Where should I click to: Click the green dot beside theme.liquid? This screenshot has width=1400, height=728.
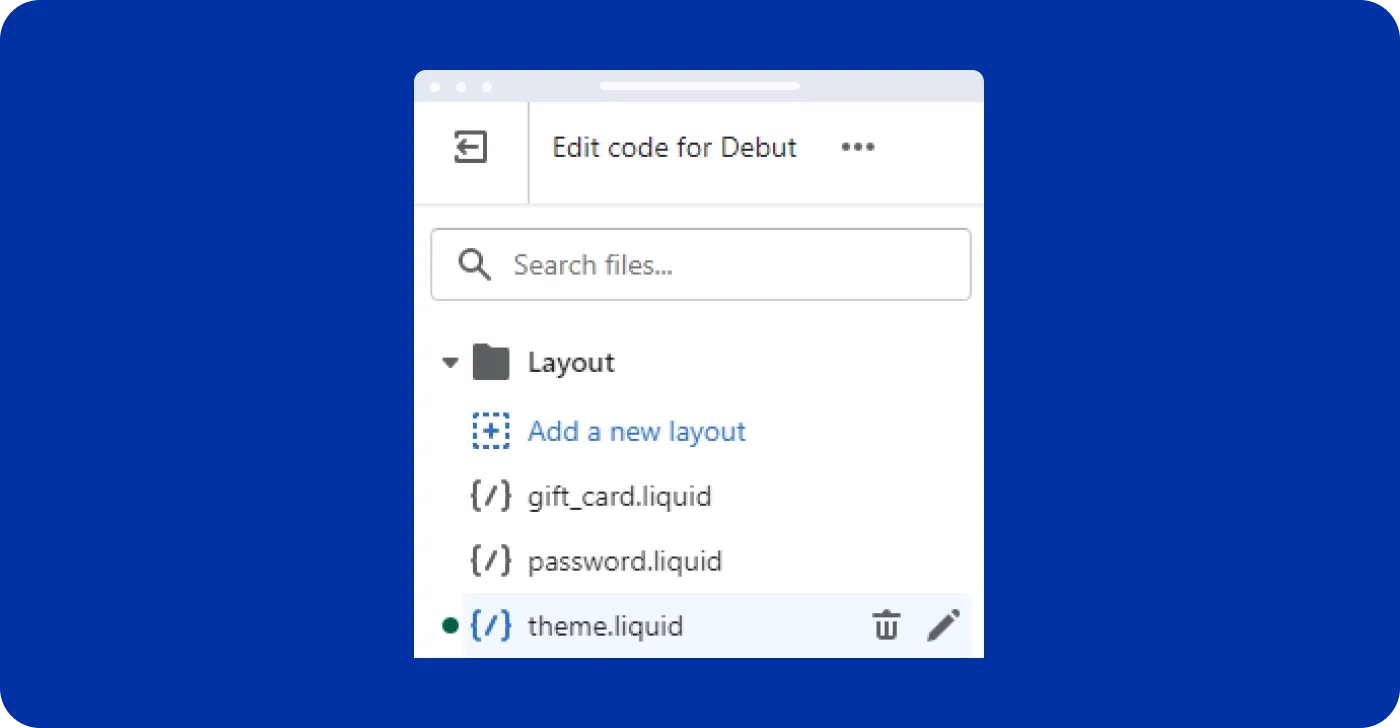[450, 626]
